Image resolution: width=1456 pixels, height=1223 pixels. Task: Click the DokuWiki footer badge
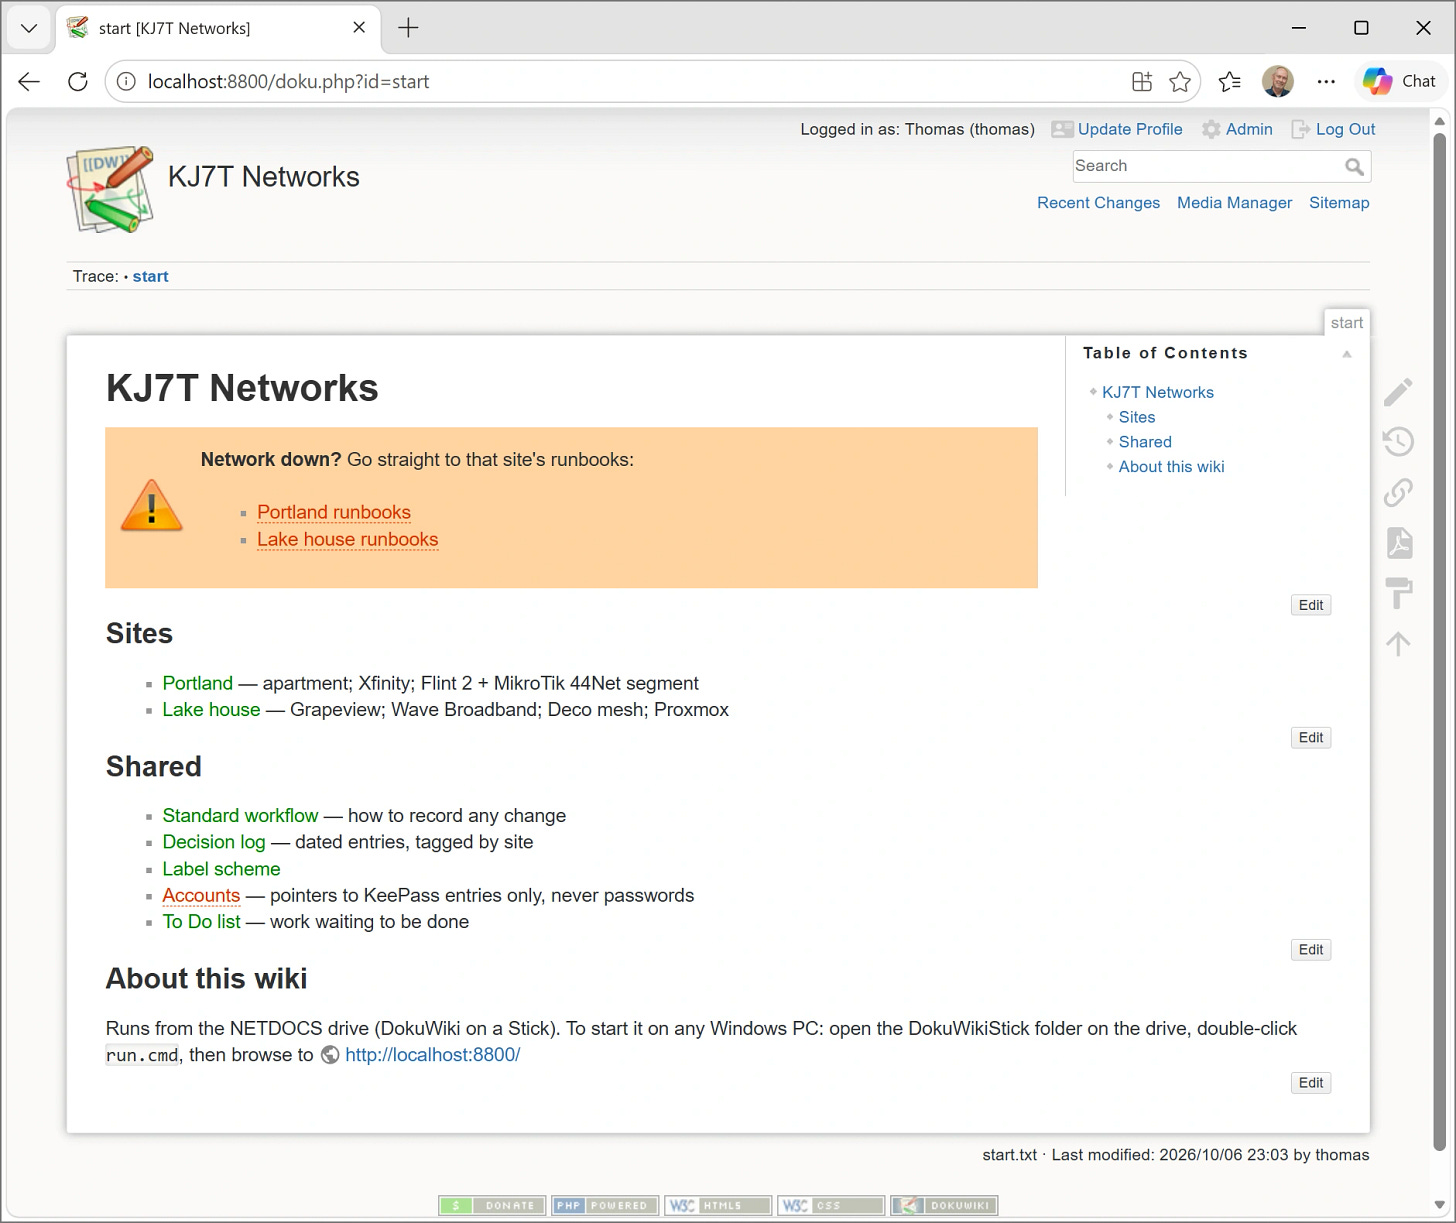[944, 1205]
